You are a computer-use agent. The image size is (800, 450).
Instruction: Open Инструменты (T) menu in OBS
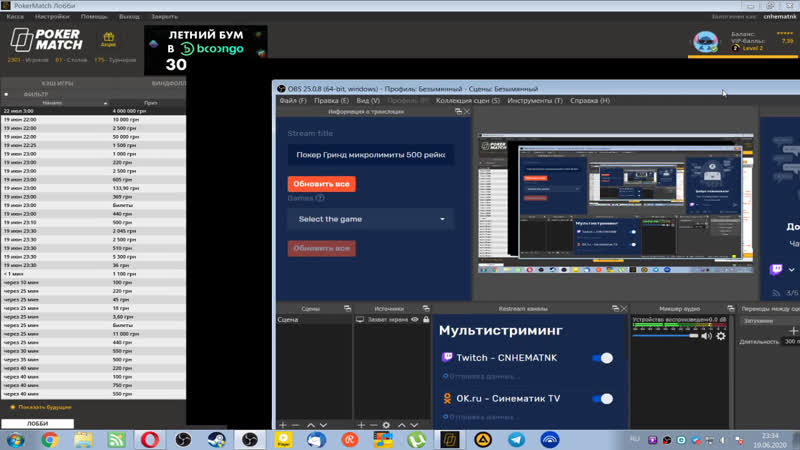(x=535, y=101)
